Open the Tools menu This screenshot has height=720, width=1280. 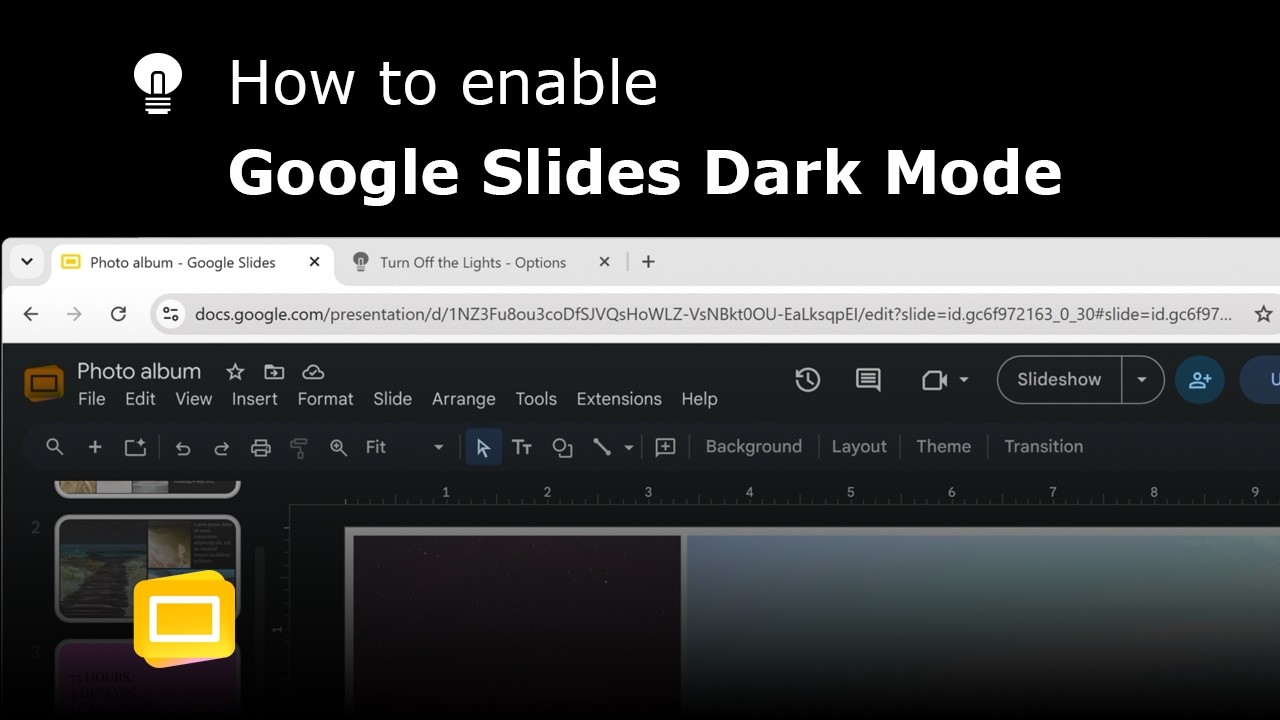(x=536, y=399)
